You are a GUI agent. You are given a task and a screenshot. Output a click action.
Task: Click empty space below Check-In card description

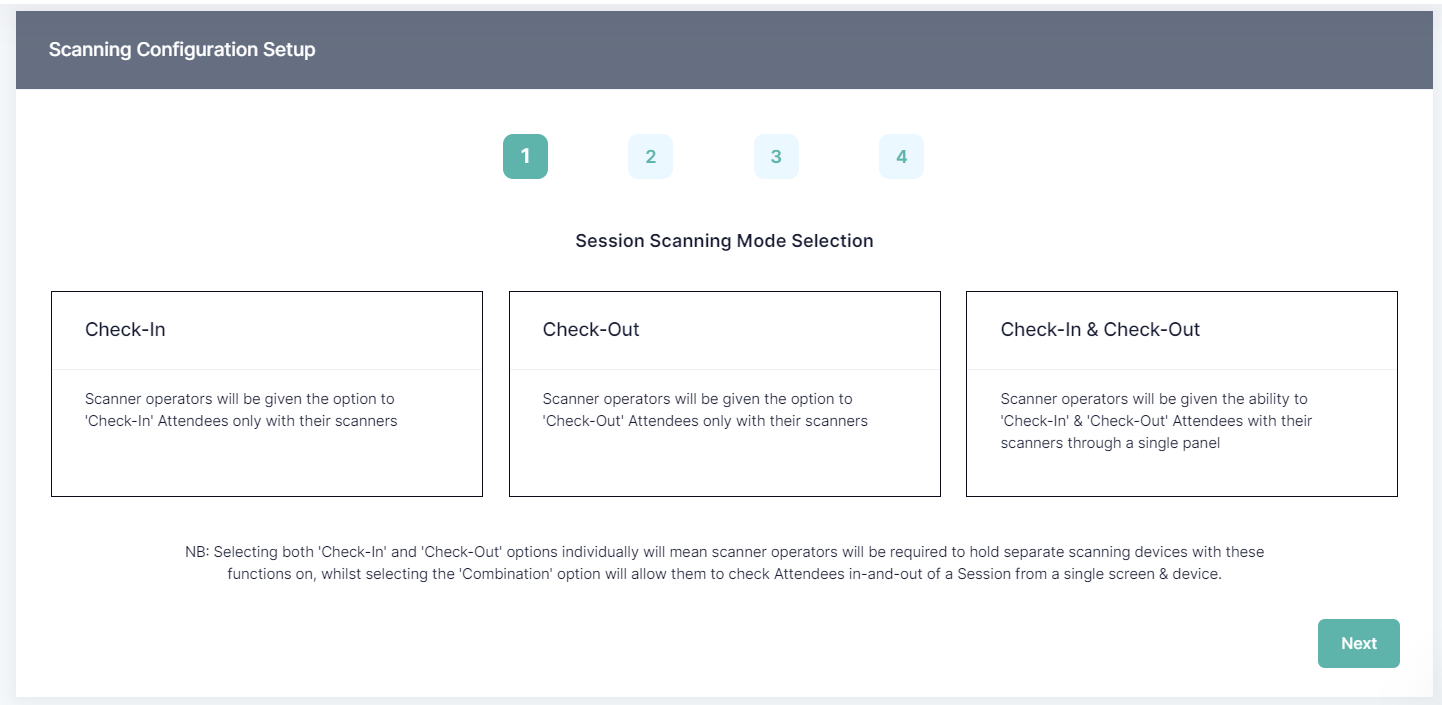pos(267,465)
